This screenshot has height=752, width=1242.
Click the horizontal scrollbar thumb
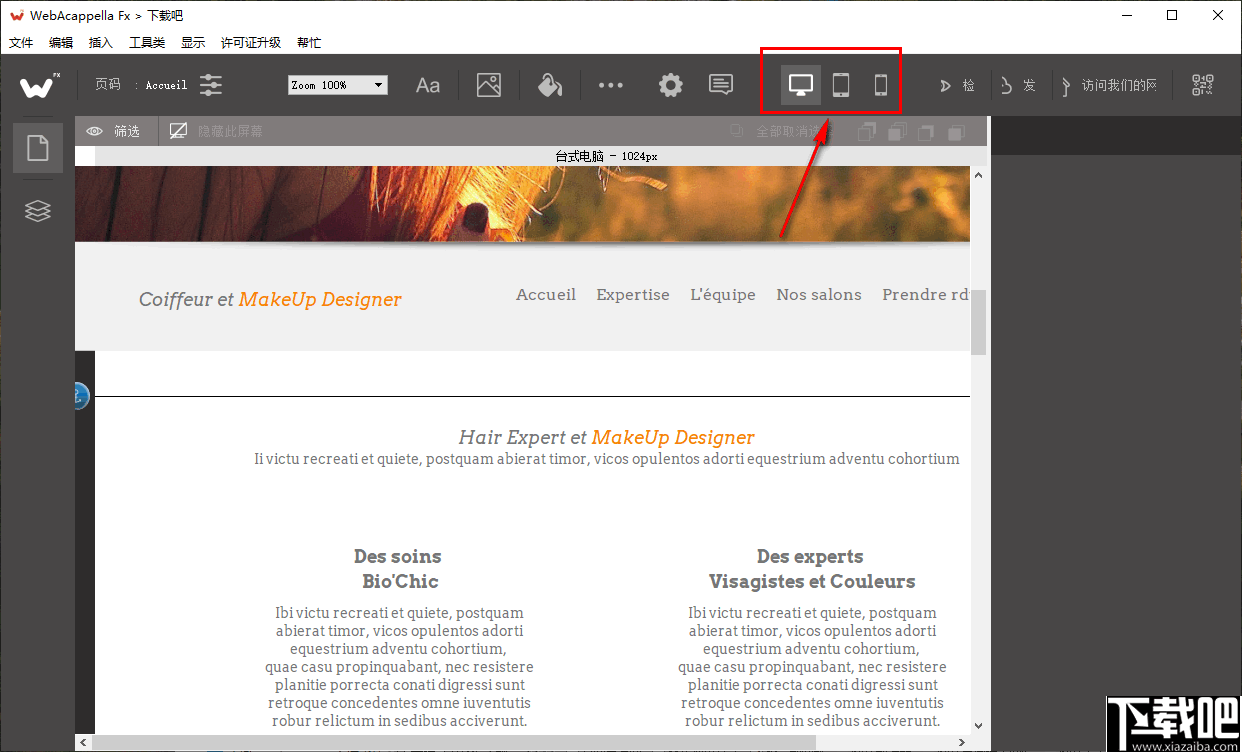455,742
